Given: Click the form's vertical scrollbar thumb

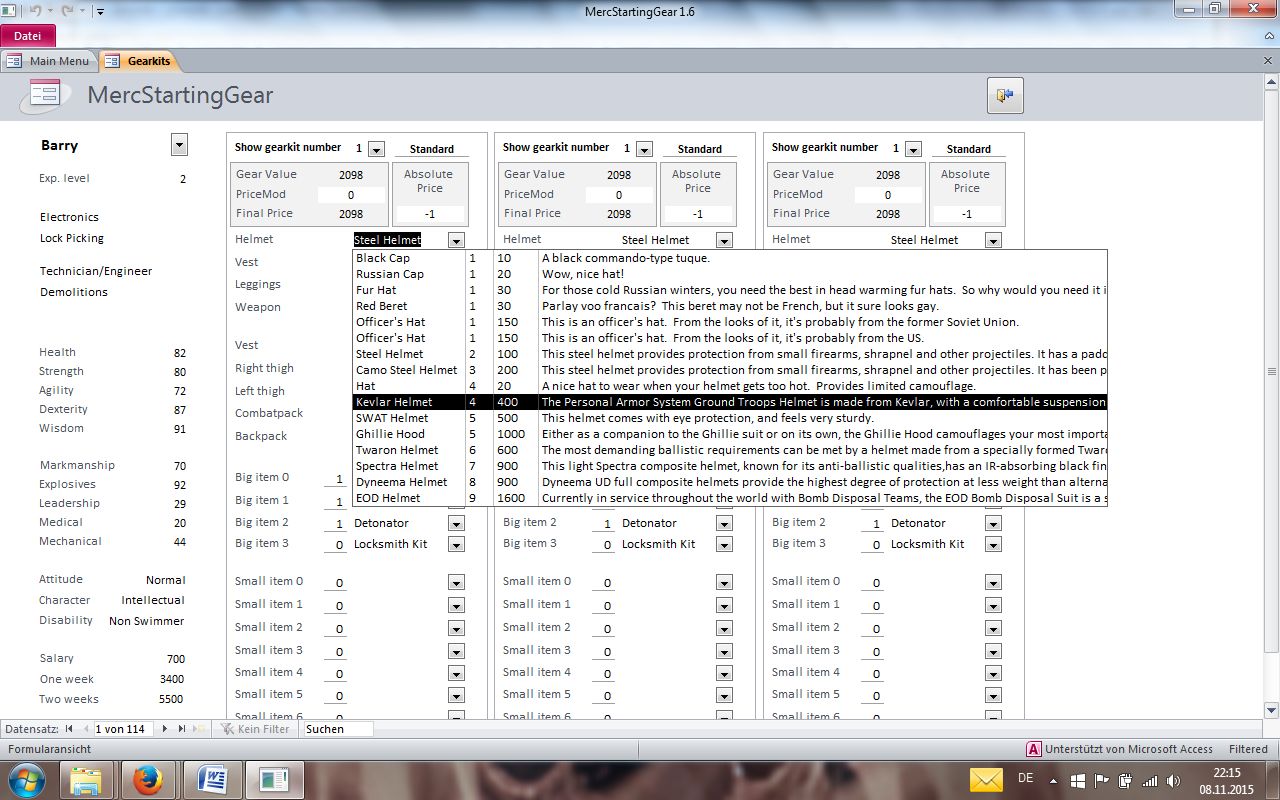Looking at the screenshot, I should click(x=1272, y=370).
